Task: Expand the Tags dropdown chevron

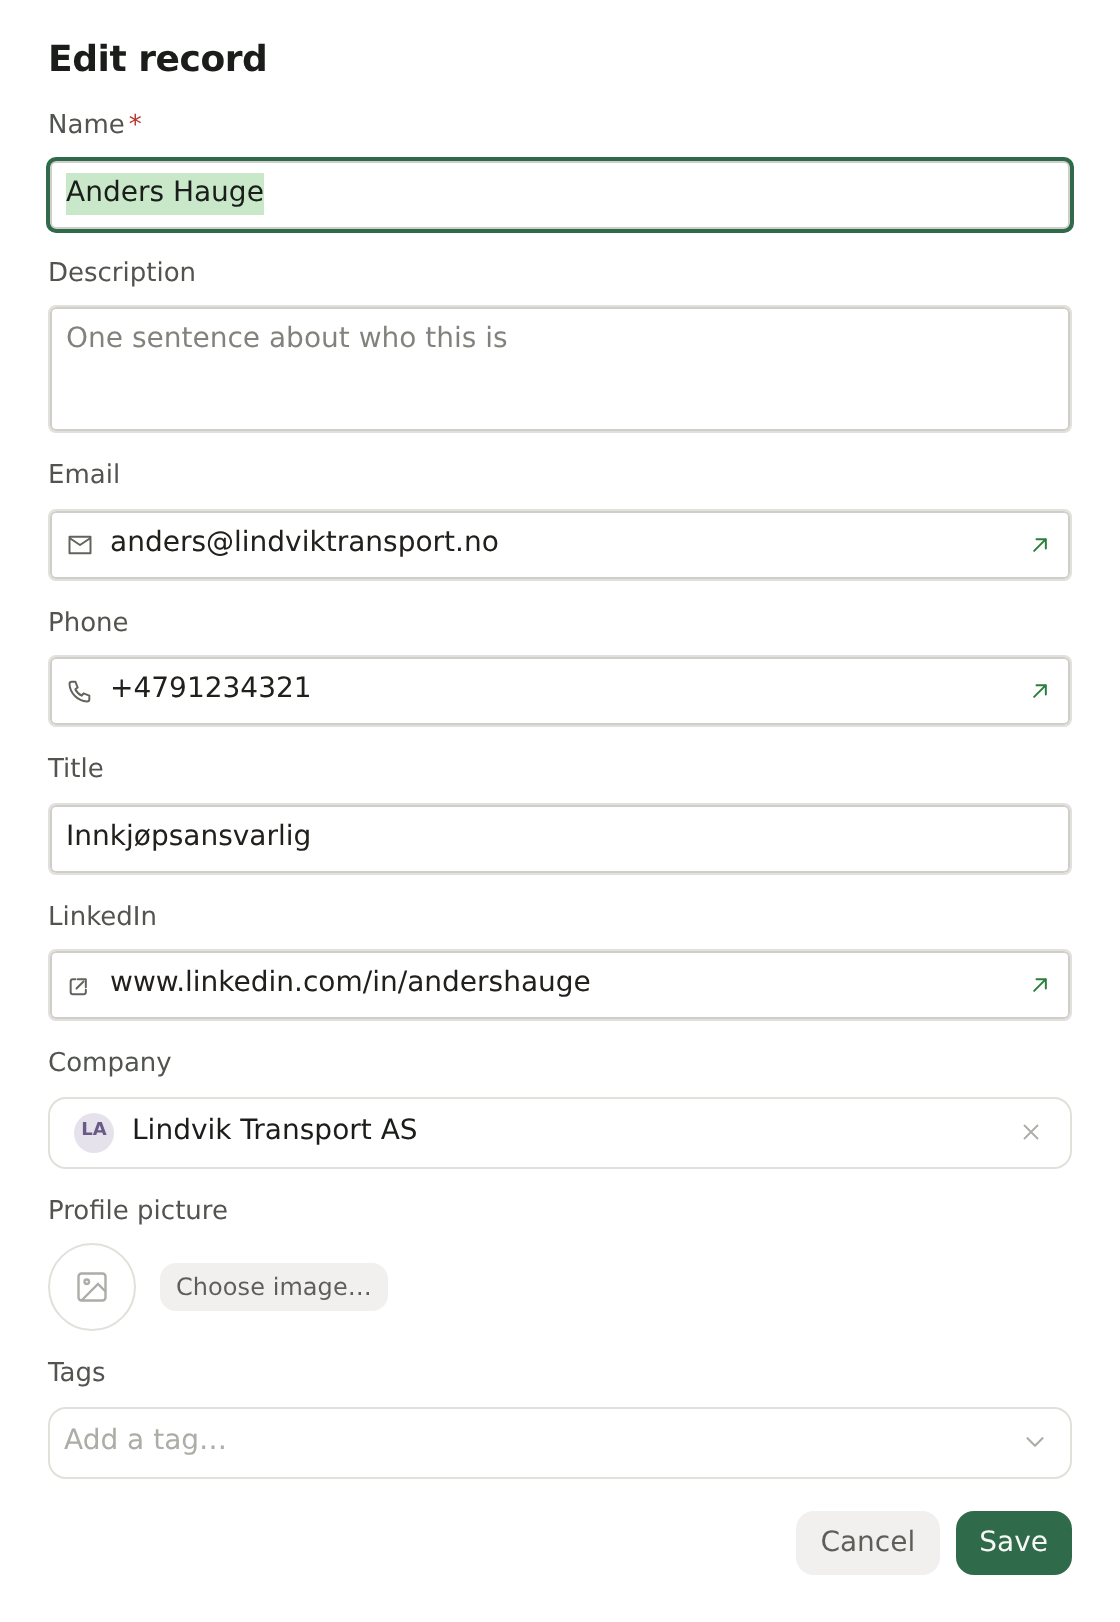Action: coord(1035,1442)
